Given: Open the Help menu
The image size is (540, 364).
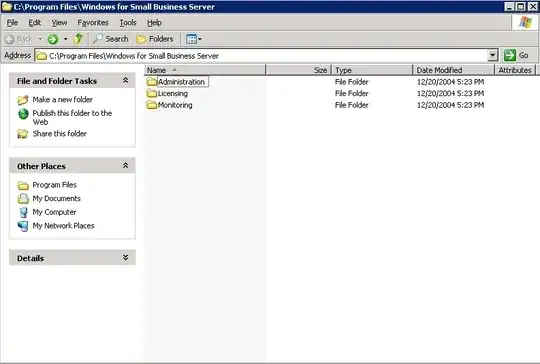Looking at the screenshot, I should [154, 23].
